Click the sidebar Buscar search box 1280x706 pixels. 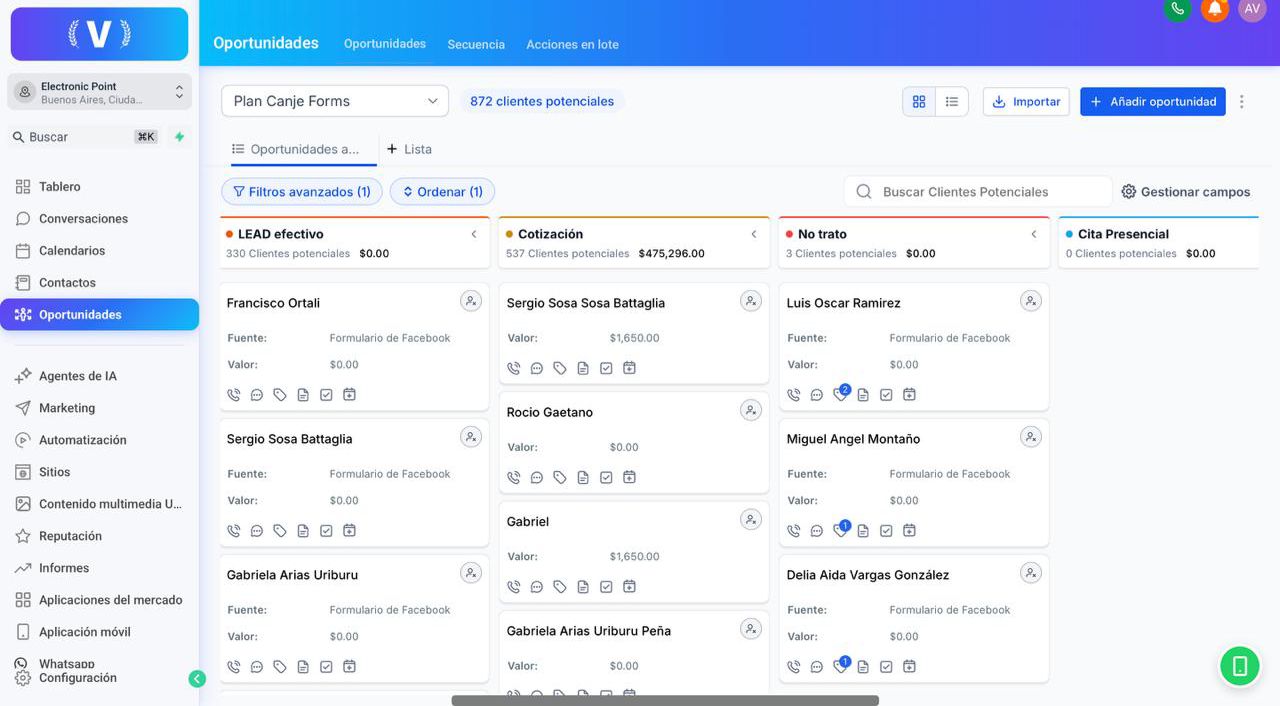tap(85, 137)
